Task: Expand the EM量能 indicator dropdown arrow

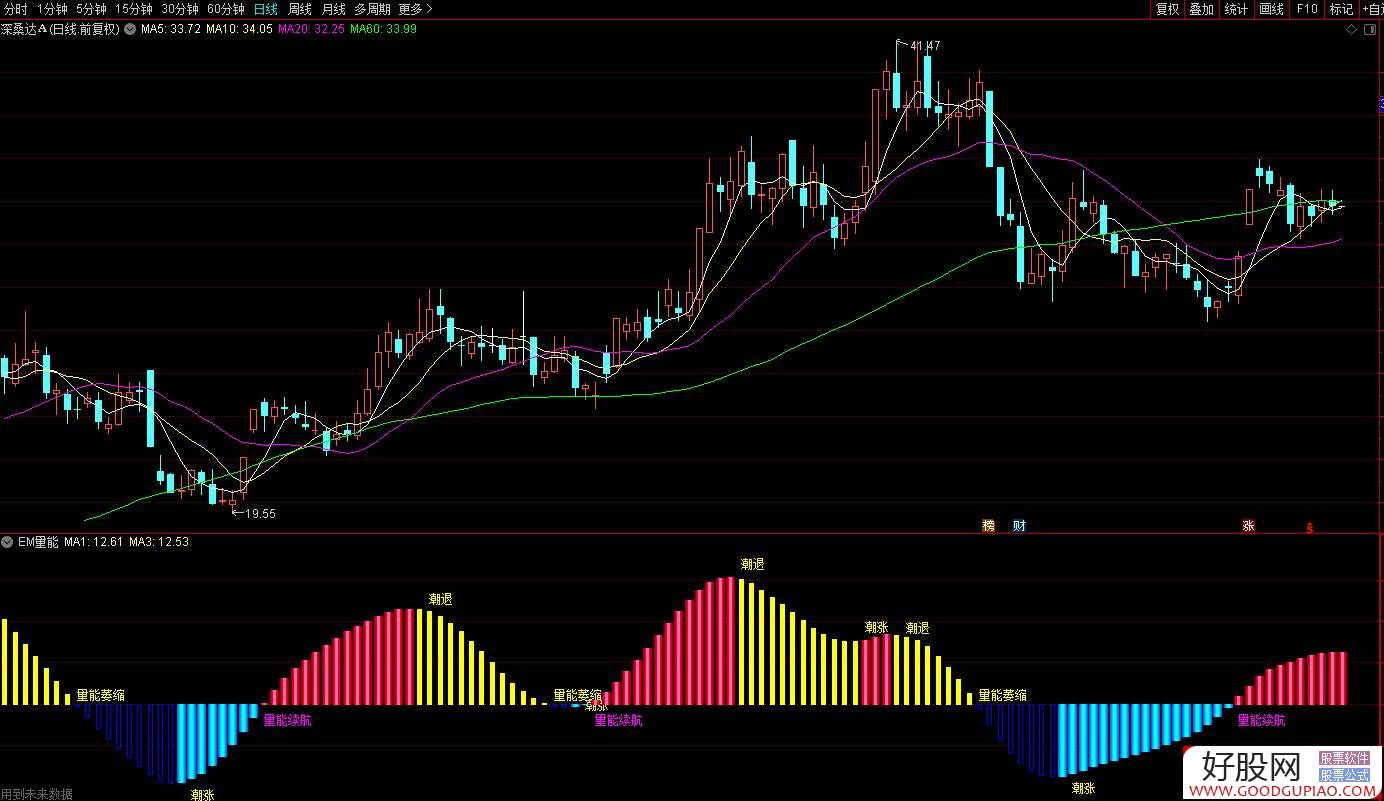Action: [x=8, y=542]
